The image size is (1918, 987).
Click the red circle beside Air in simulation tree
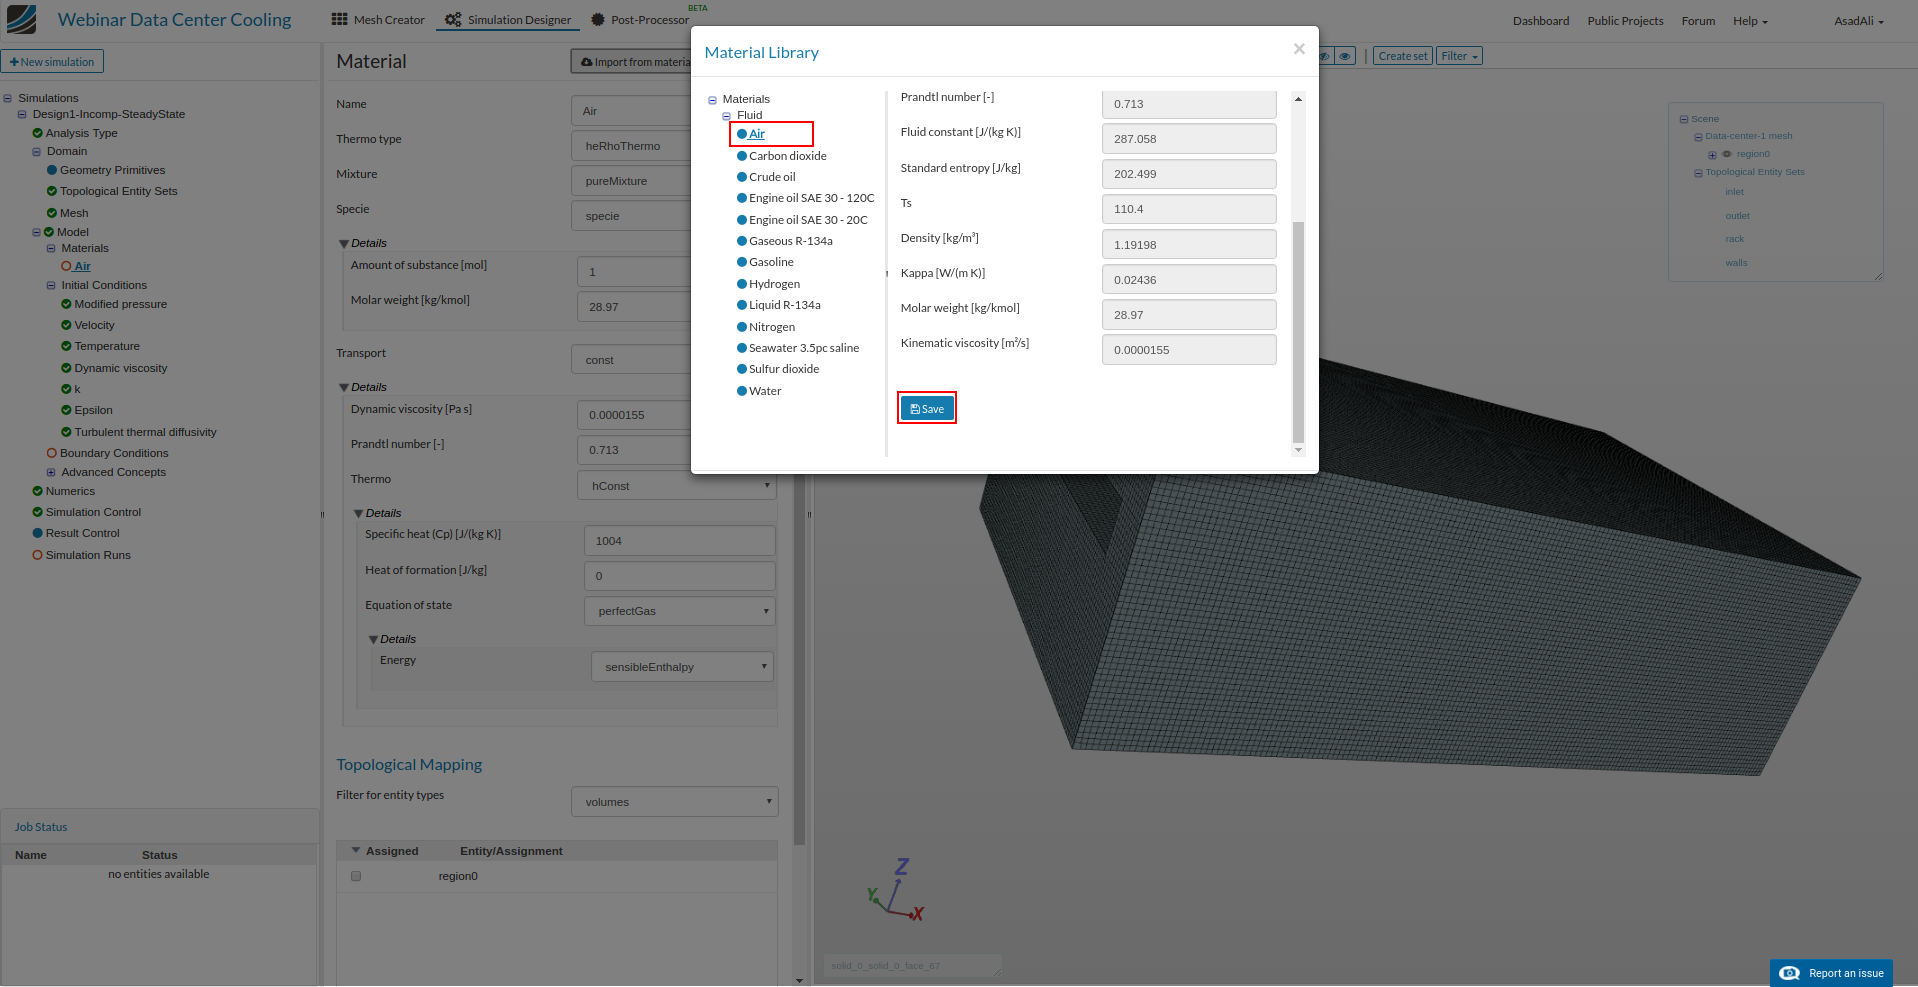pyautogui.click(x=66, y=266)
